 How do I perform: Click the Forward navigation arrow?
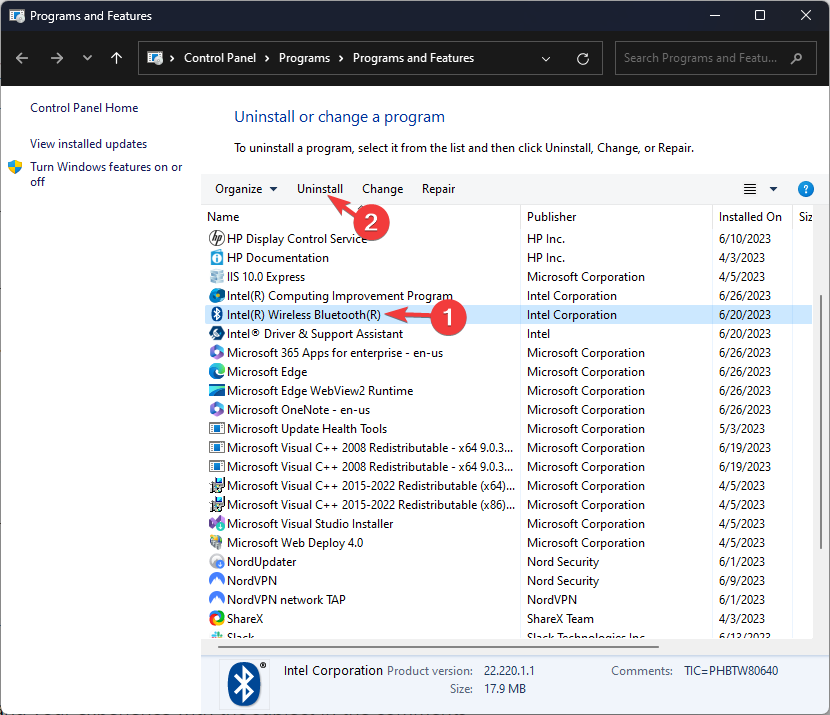(57, 58)
